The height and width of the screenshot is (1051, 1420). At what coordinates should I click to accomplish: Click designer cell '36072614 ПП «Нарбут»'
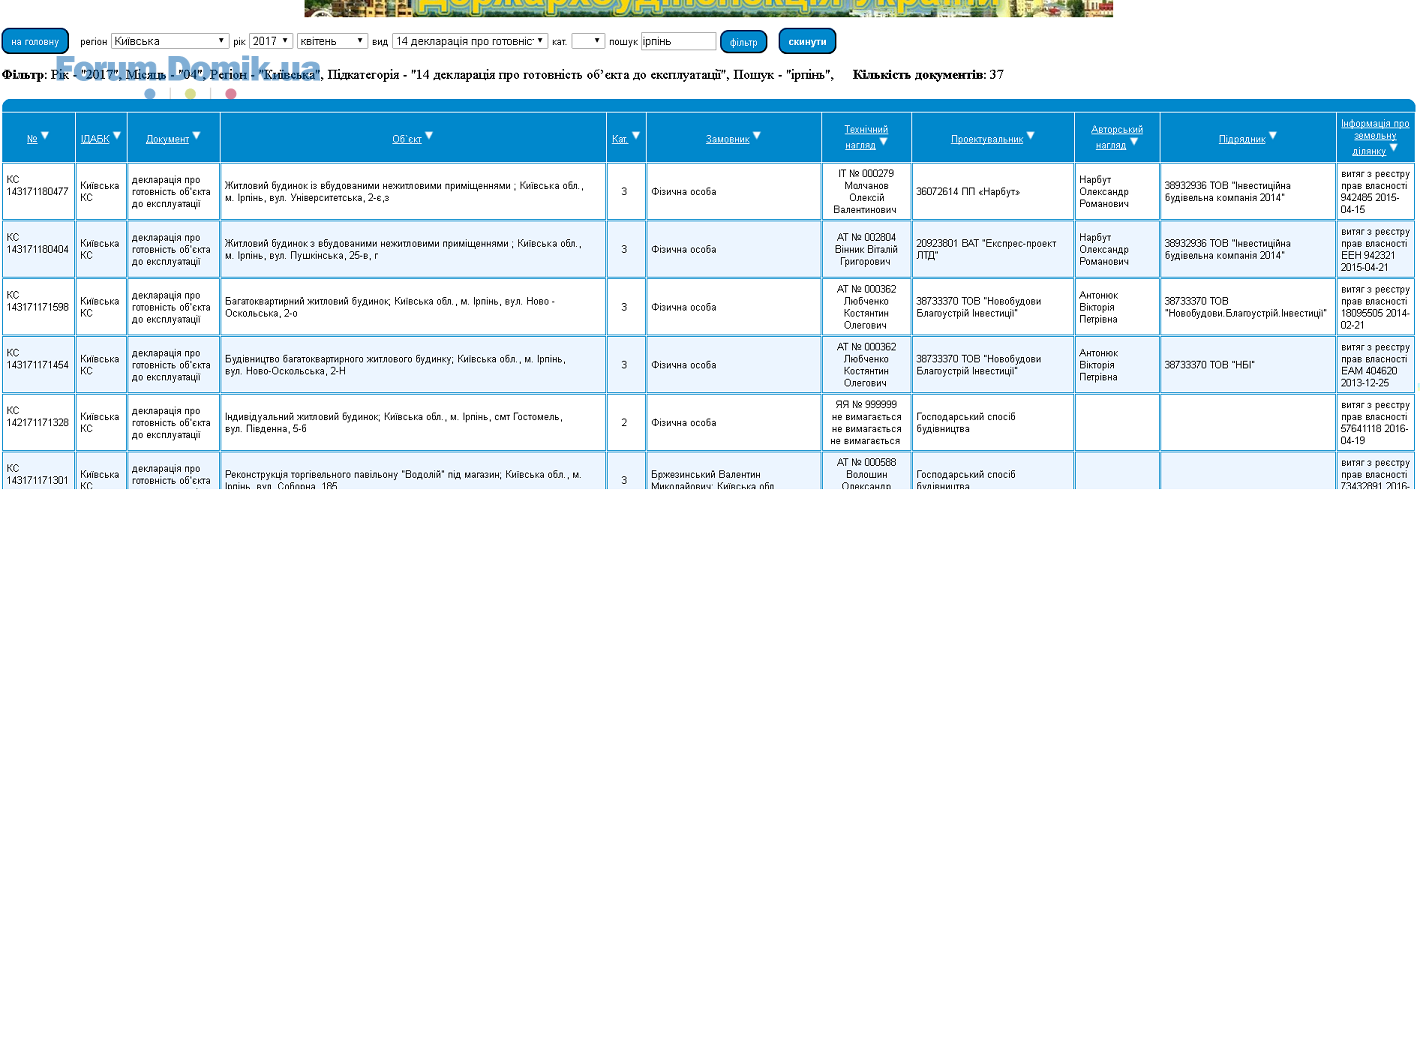[993, 192]
